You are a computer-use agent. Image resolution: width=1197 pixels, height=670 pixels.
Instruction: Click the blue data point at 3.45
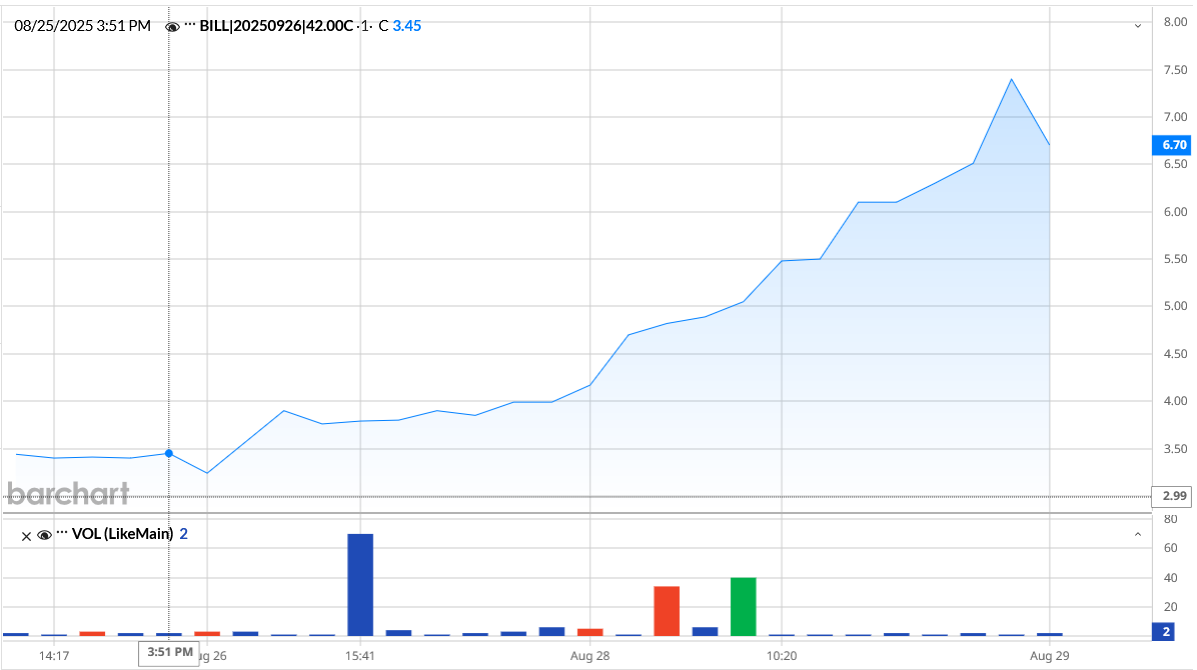click(168, 453)
